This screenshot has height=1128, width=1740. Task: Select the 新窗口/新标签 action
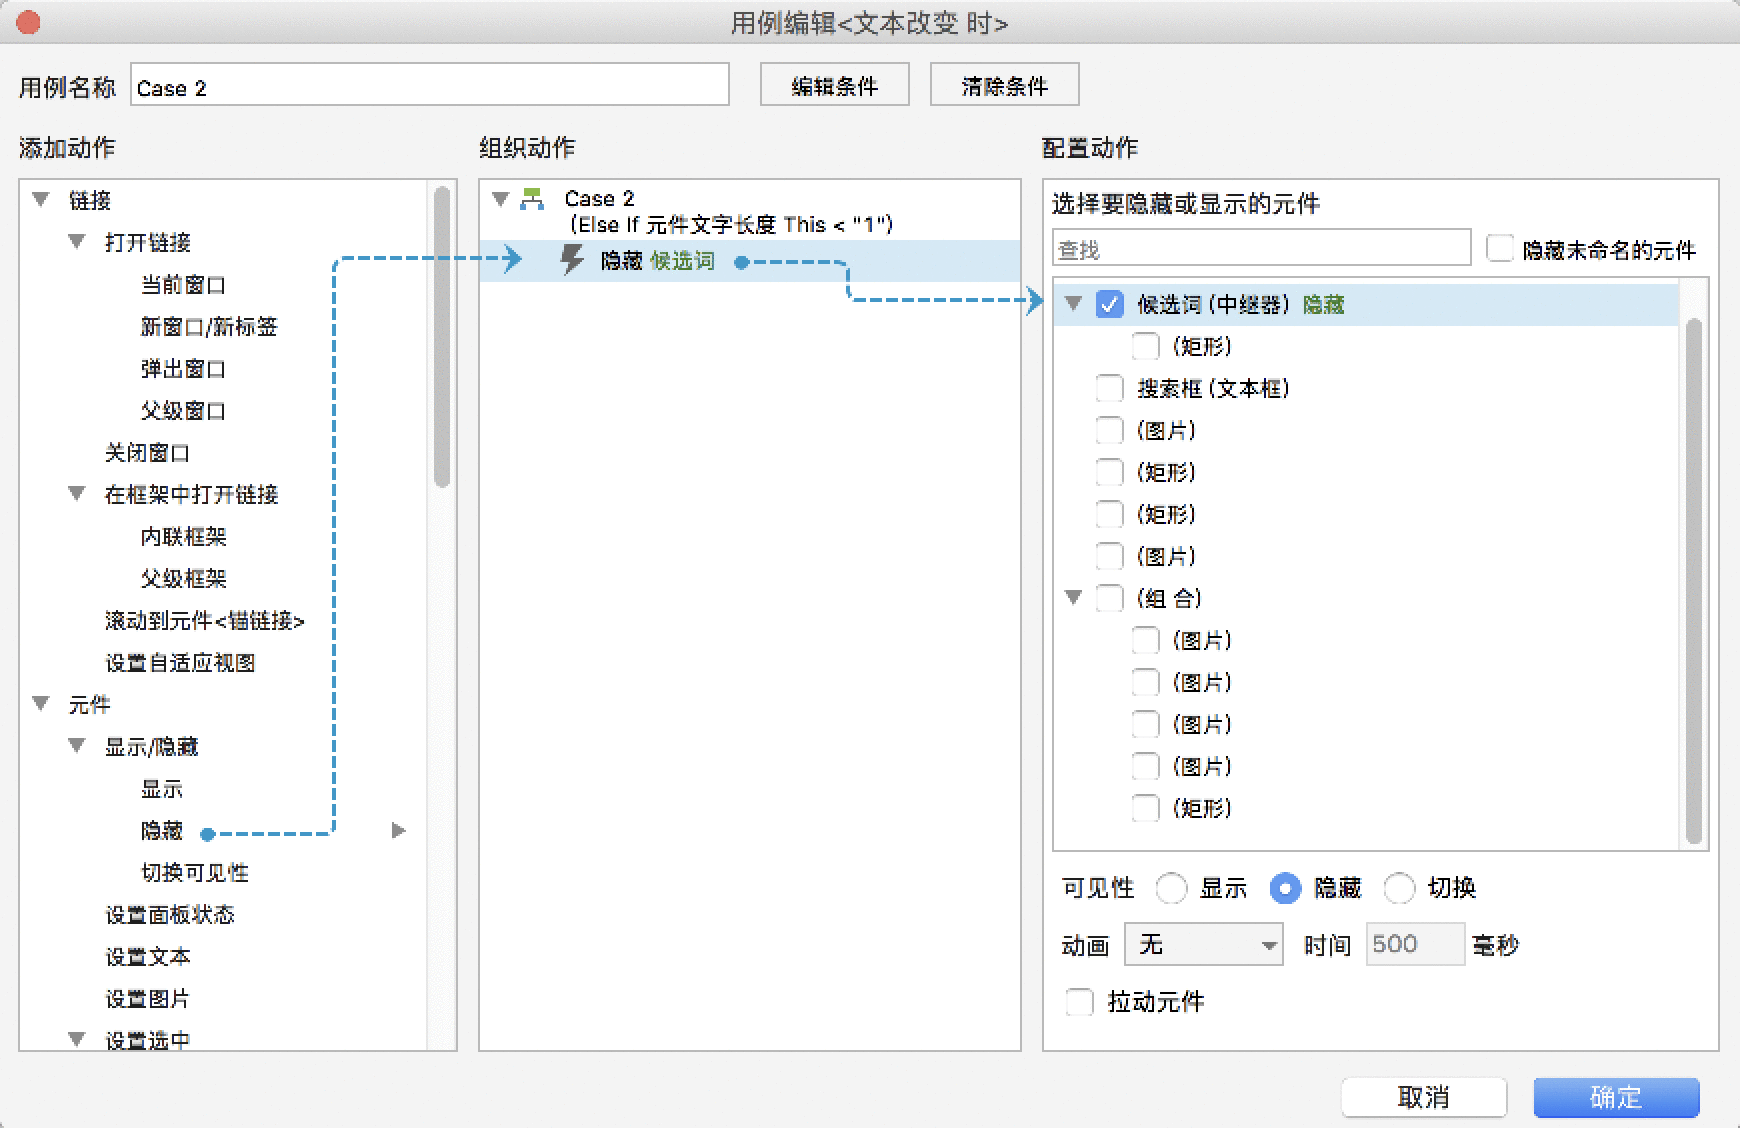tap(209, 327)
